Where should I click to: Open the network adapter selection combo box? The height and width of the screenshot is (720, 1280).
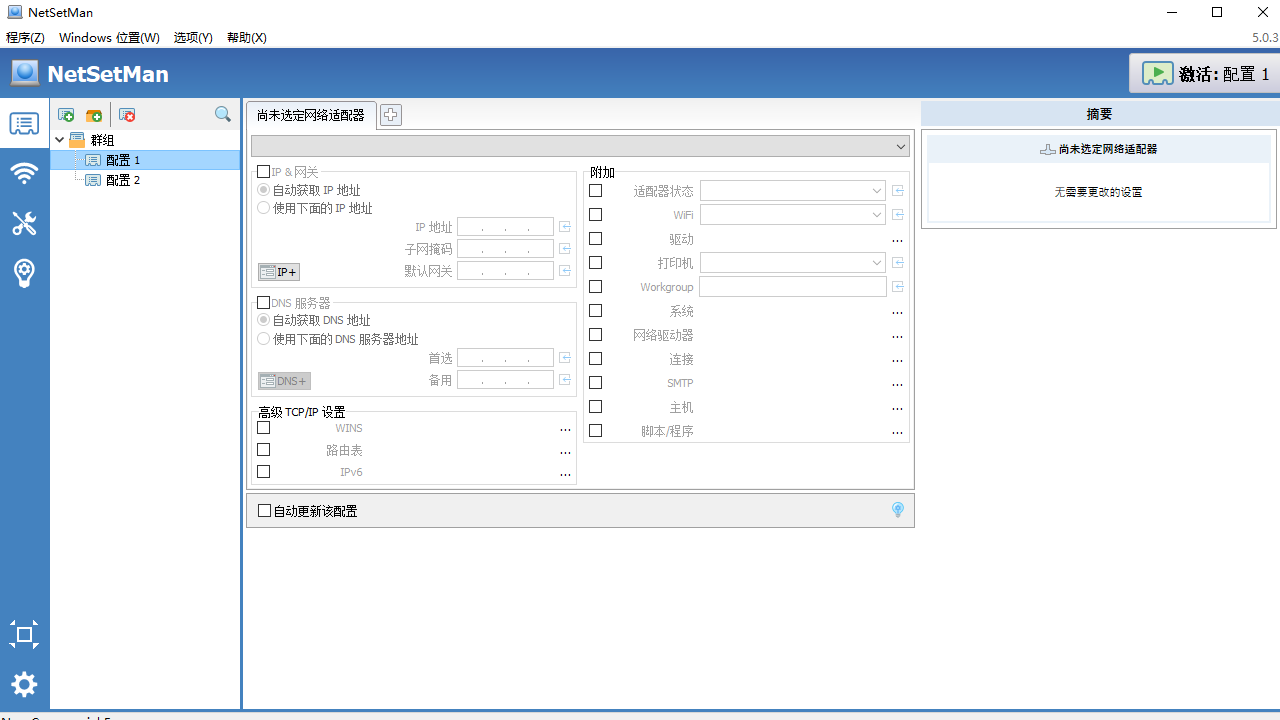point(580,146)
